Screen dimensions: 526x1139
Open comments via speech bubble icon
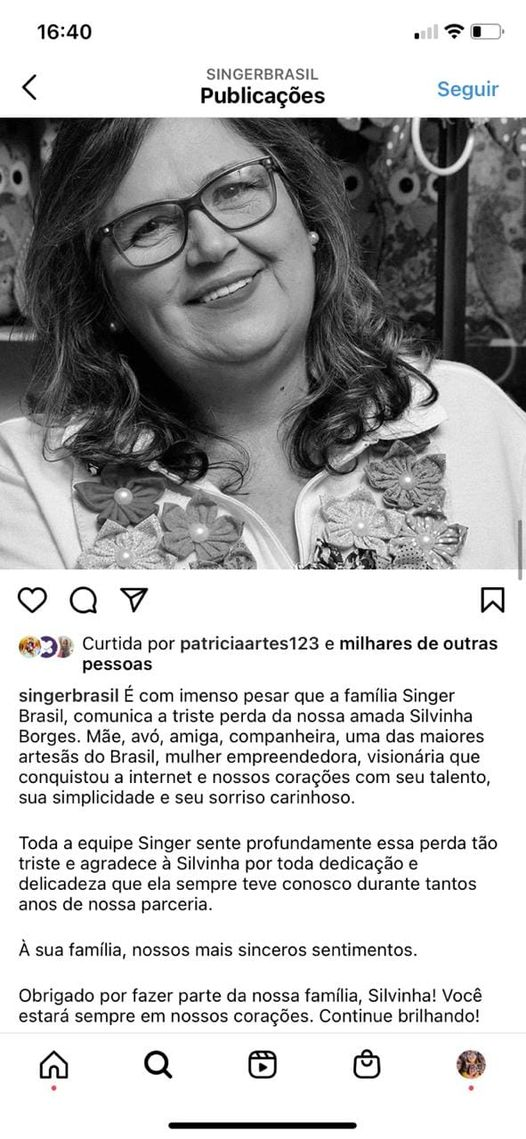pos(83,600)
